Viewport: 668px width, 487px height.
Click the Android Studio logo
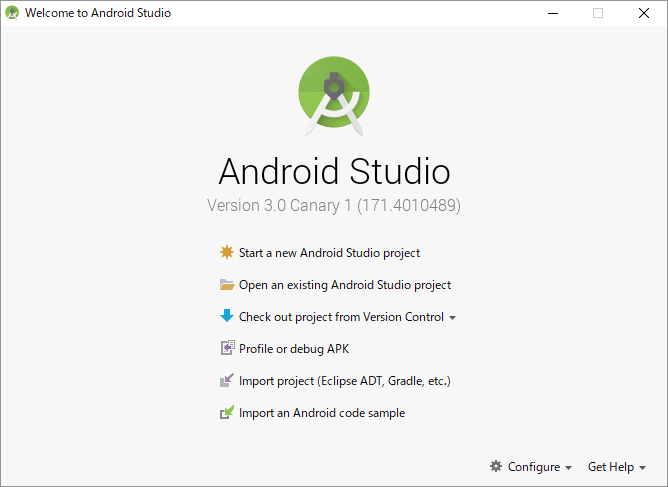click(334, 94)
